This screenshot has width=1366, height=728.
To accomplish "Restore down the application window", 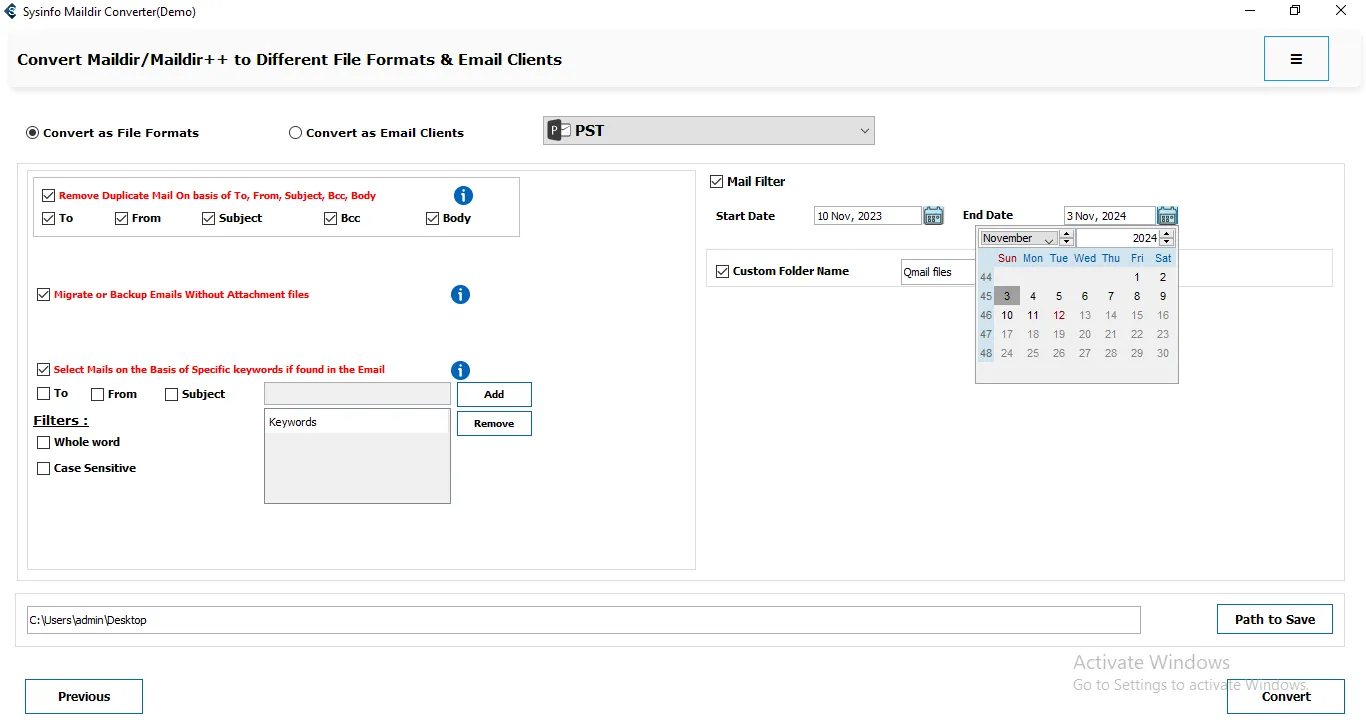I will tap(1295, 11).
